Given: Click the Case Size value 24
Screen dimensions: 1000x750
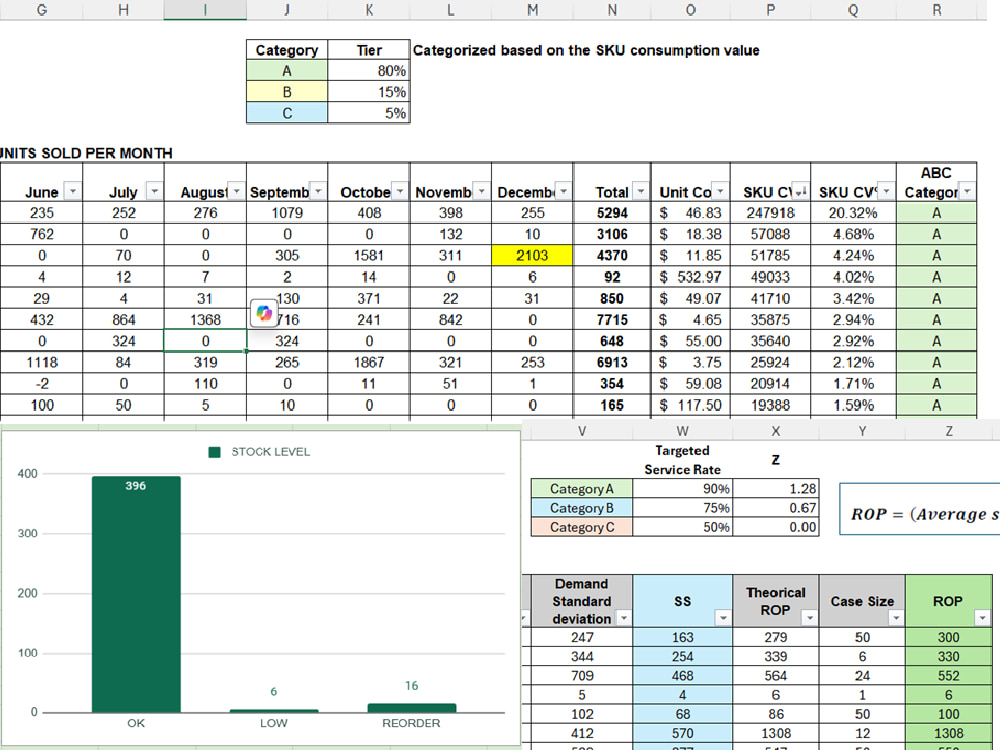Looking at the screenshot, I should [862, 676].
